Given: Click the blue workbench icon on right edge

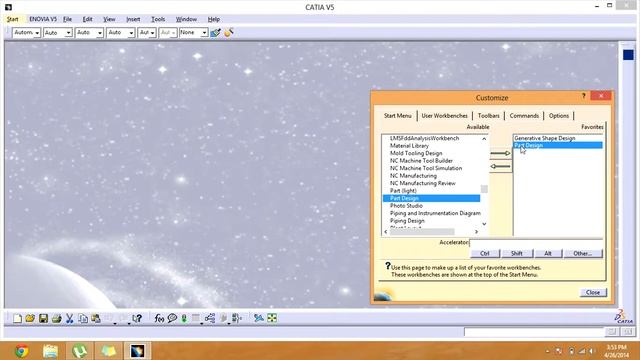Looking at the screenshot, I should point(628,55).
